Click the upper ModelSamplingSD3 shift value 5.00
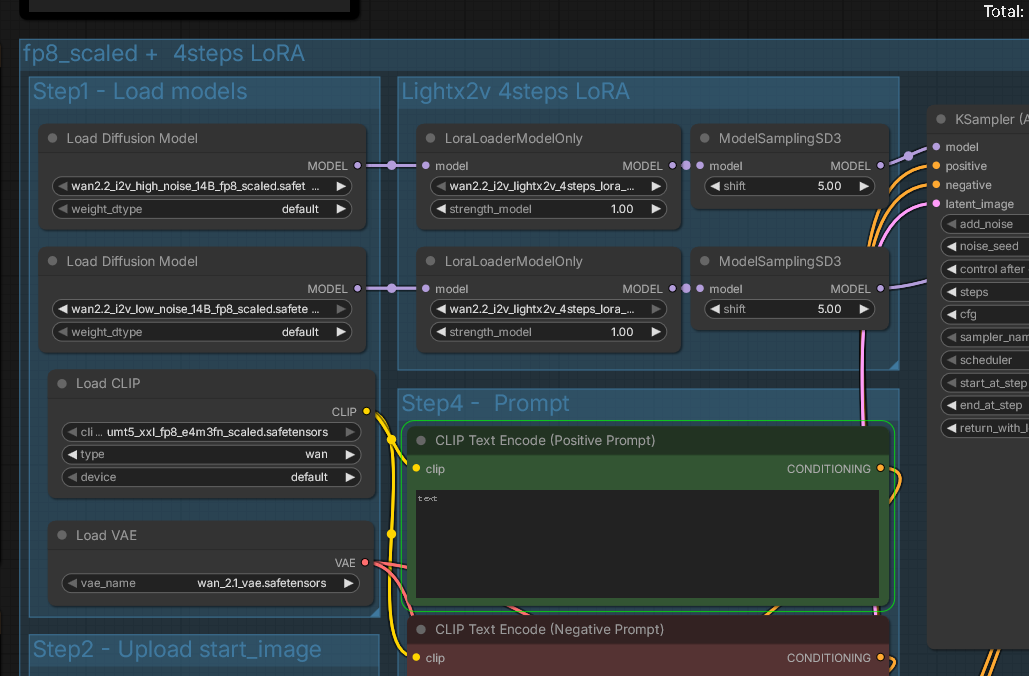Viewport: 1029px width, 676px height. click(x=830, y=186)
